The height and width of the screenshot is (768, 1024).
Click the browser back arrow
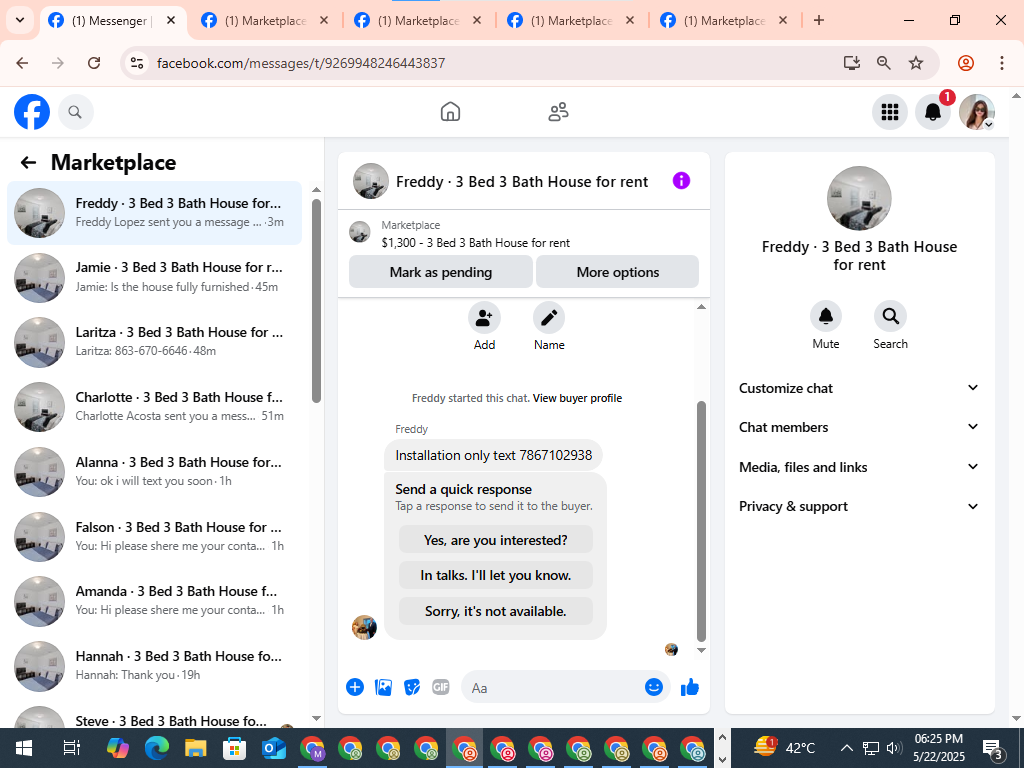coord(22,63)
